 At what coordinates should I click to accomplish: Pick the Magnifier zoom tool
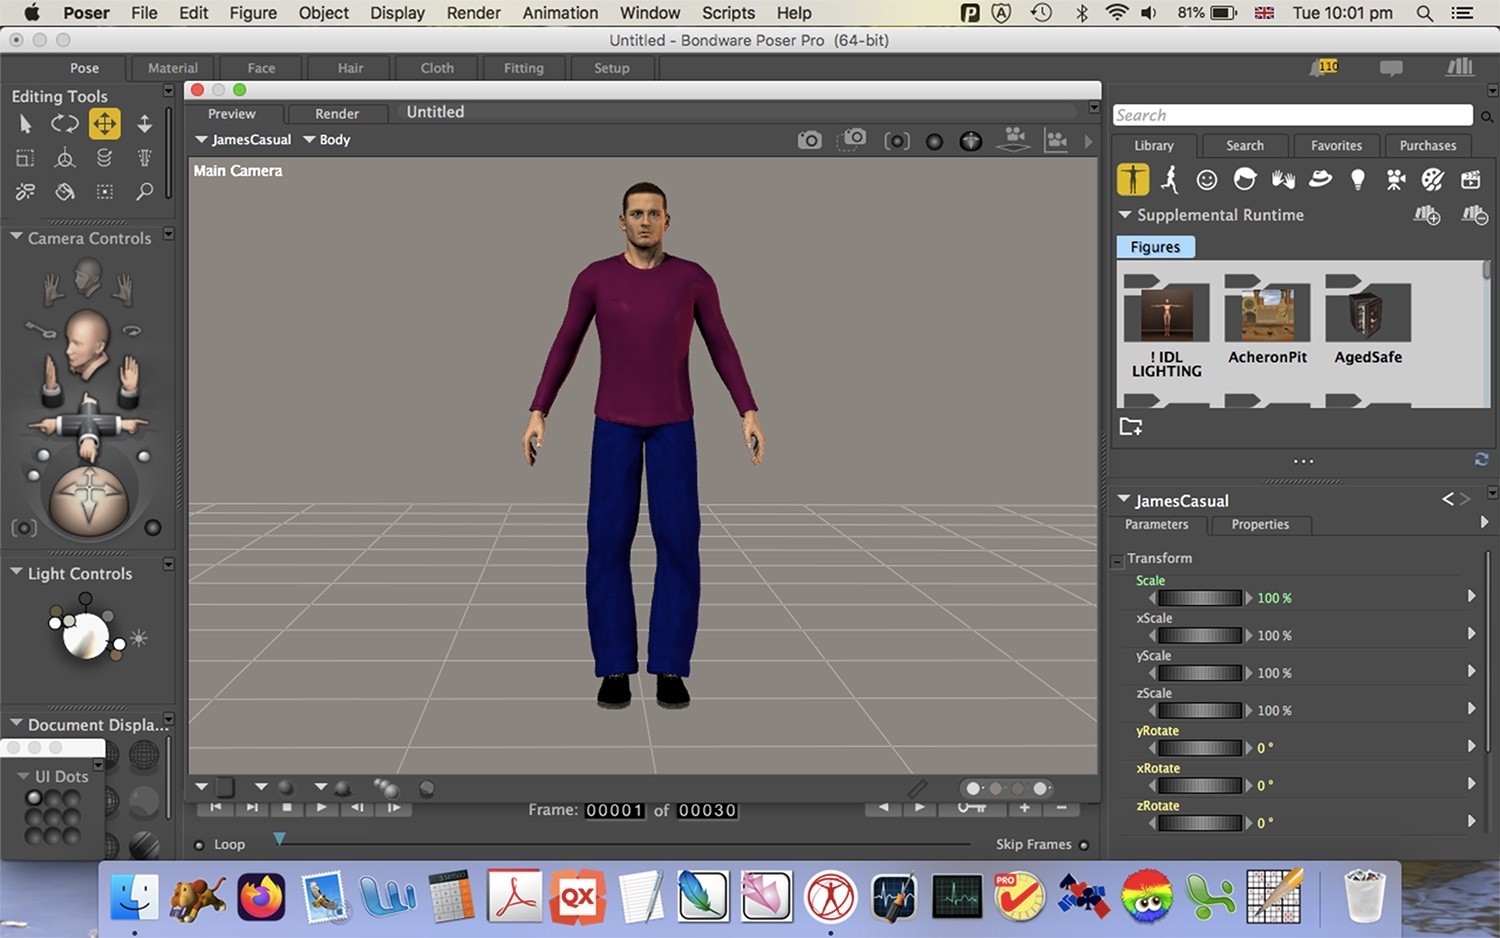pos(144,191)
